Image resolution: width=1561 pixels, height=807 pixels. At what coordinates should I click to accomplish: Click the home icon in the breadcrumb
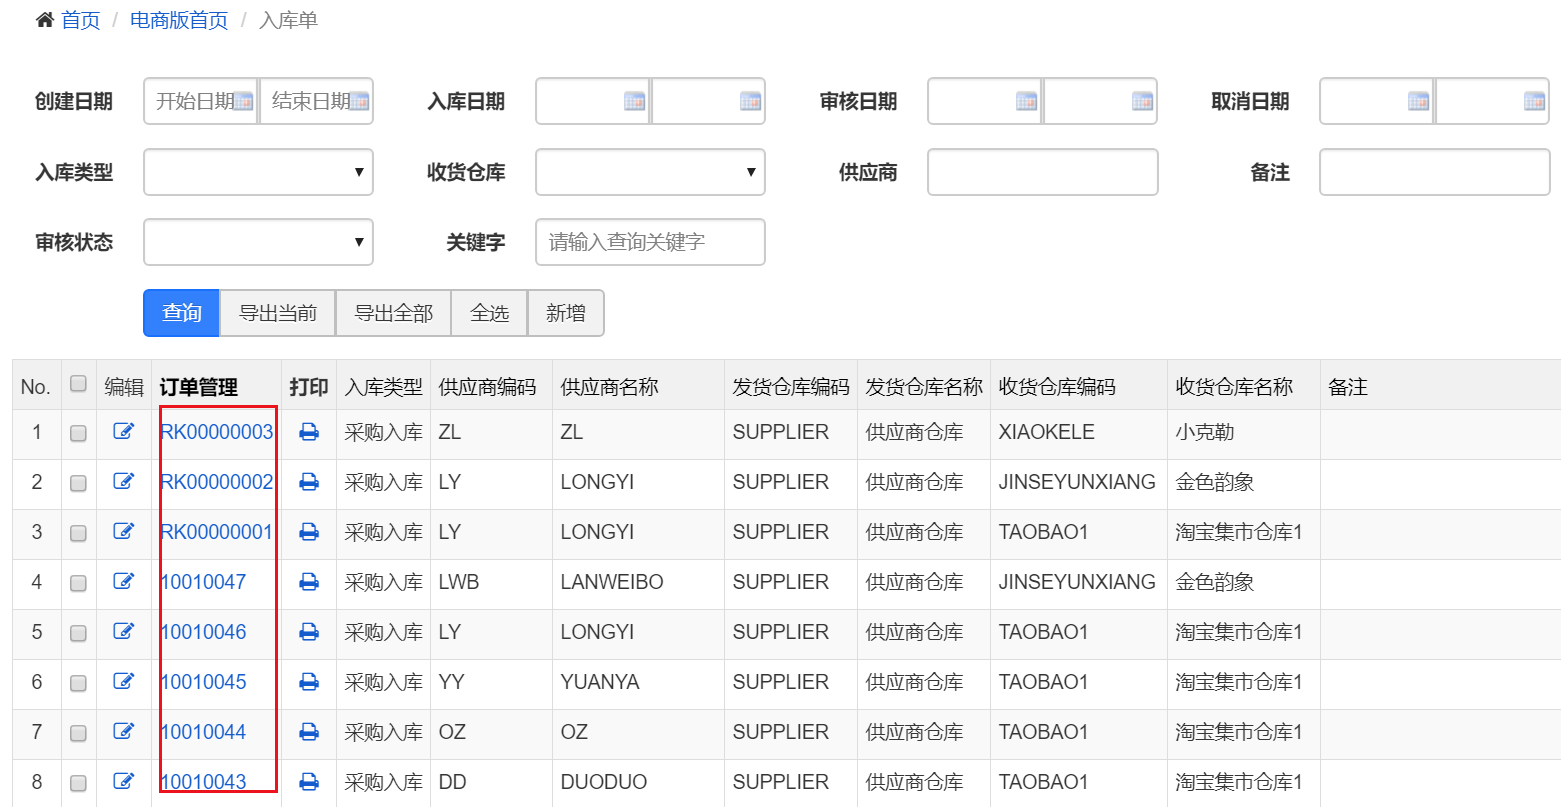(43, 20)
